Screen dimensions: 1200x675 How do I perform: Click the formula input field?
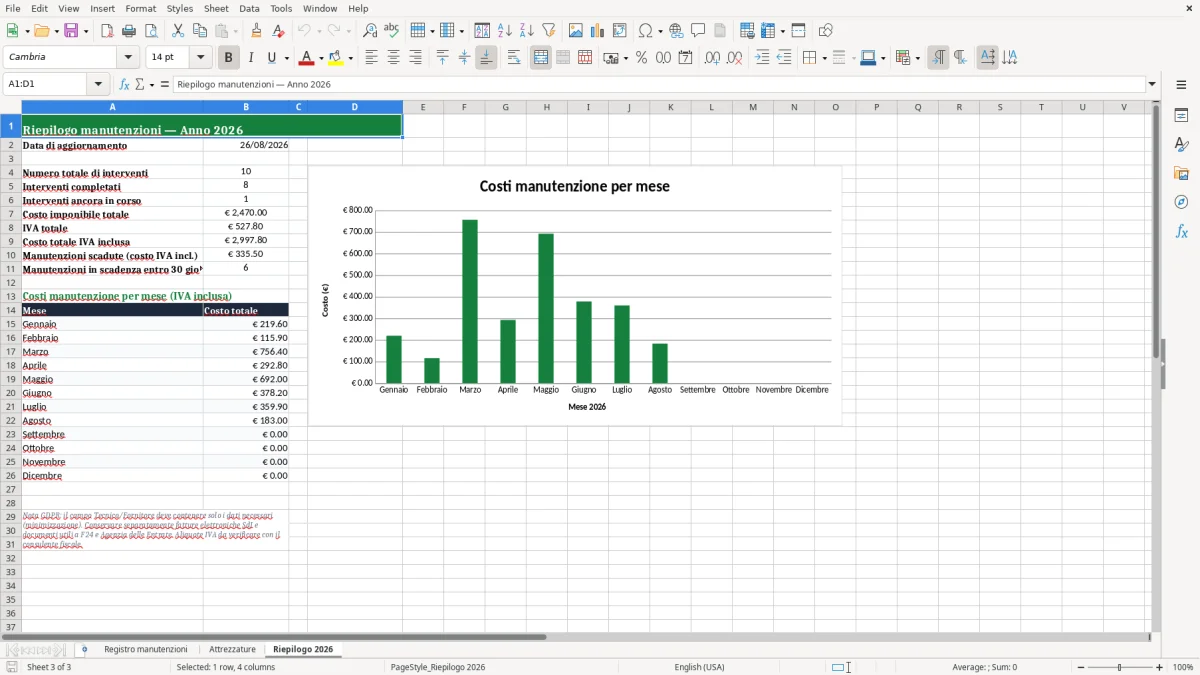658,84
